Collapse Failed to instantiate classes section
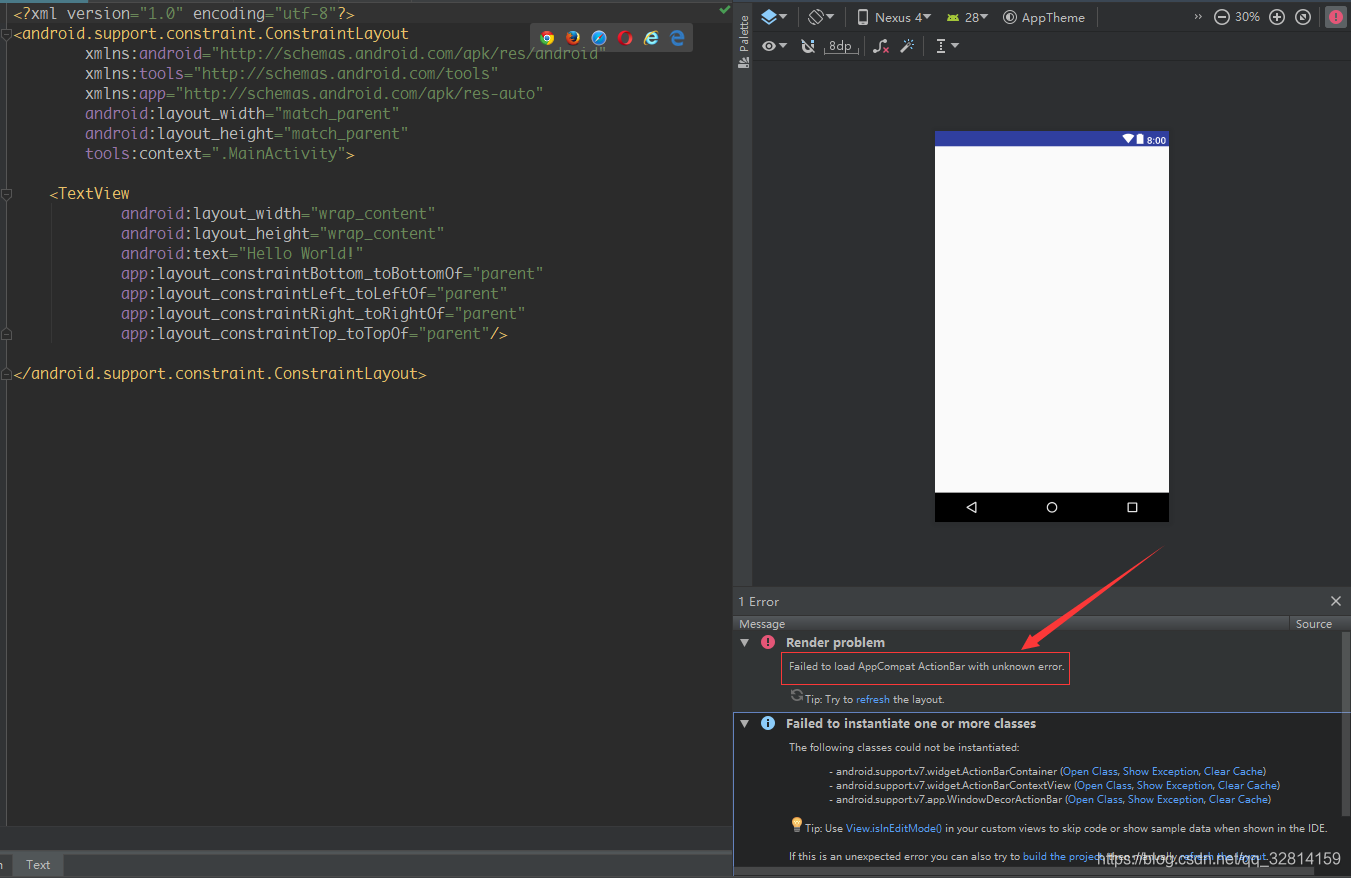 pos(744,723)
